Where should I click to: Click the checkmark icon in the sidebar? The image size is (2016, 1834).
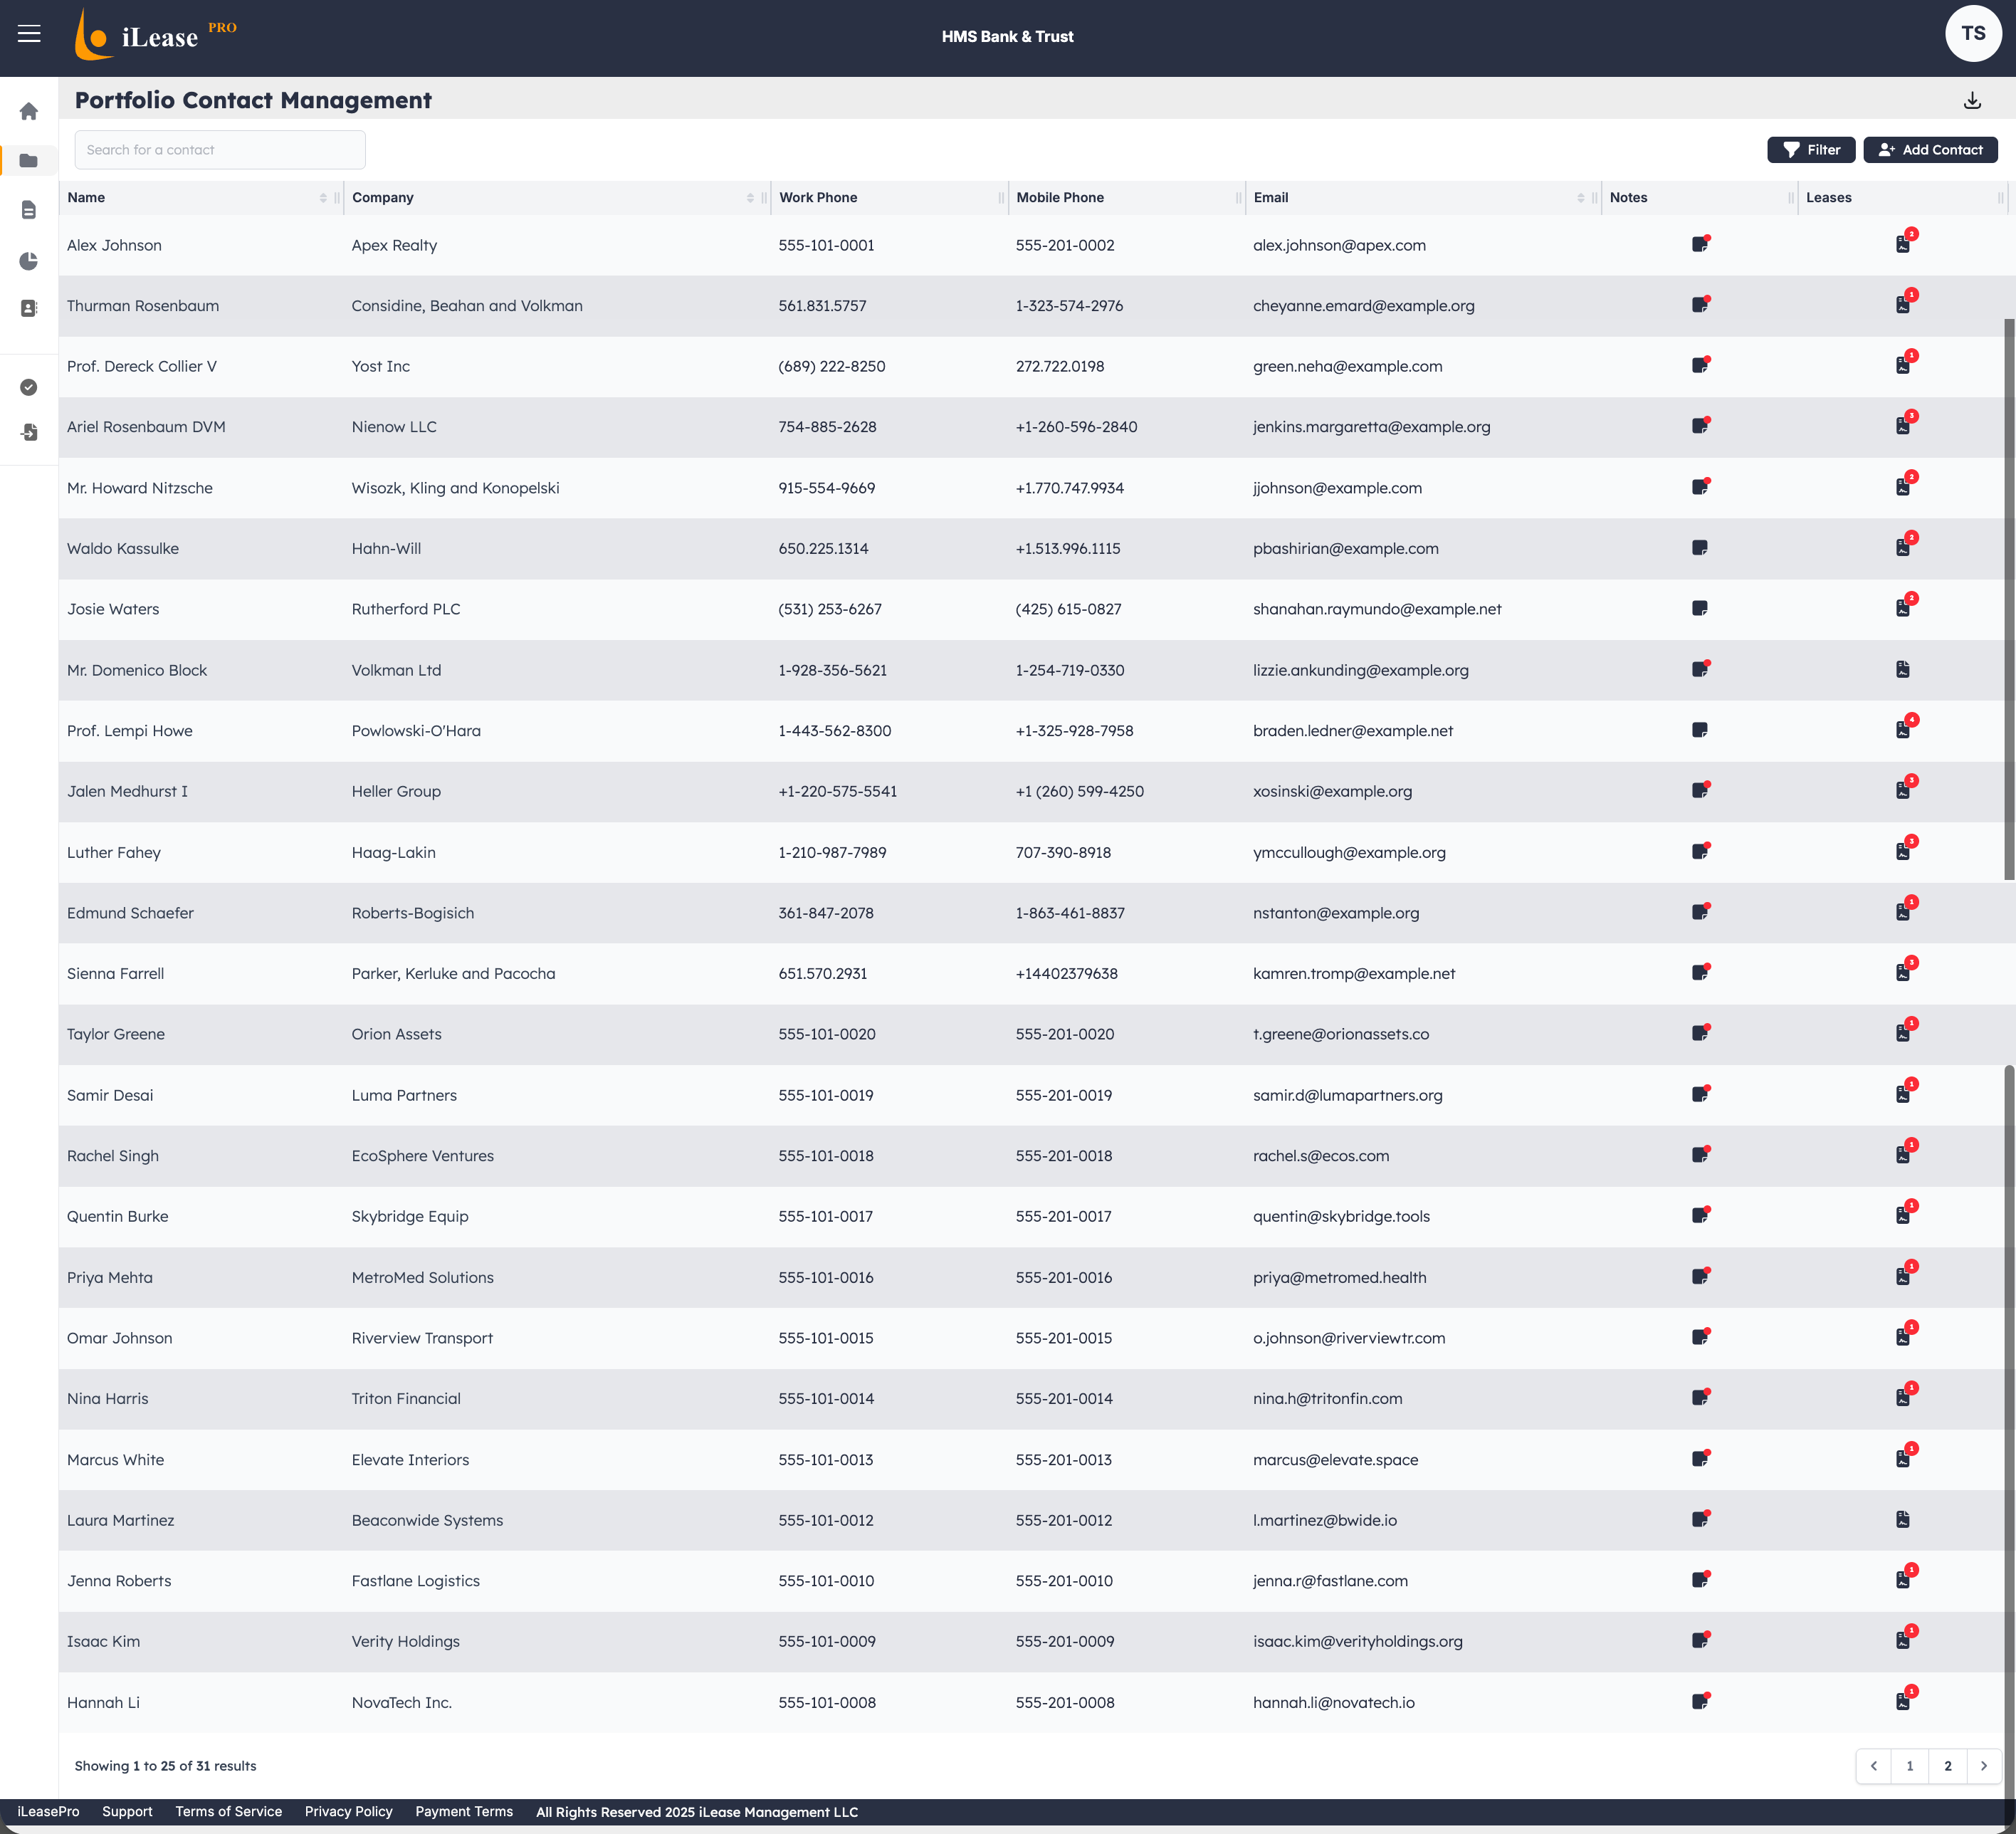[29, 387]
